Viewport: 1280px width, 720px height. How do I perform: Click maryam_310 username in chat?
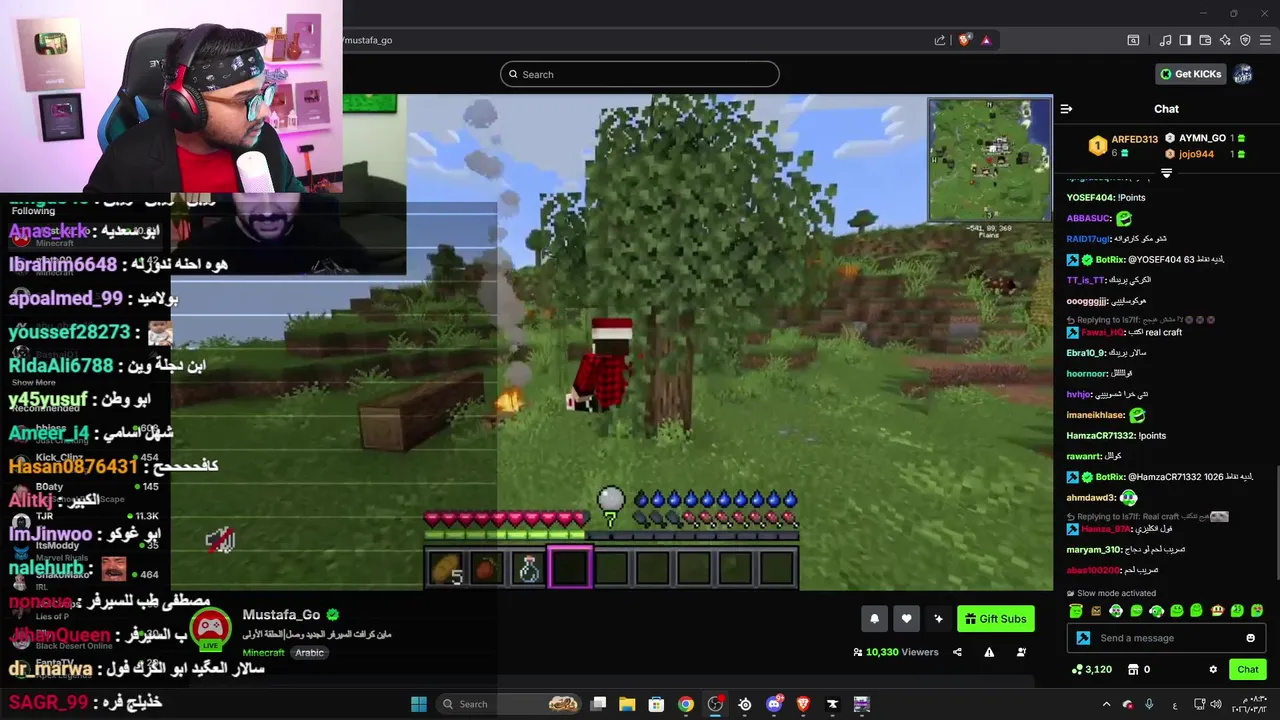[x=1093, y=549]
